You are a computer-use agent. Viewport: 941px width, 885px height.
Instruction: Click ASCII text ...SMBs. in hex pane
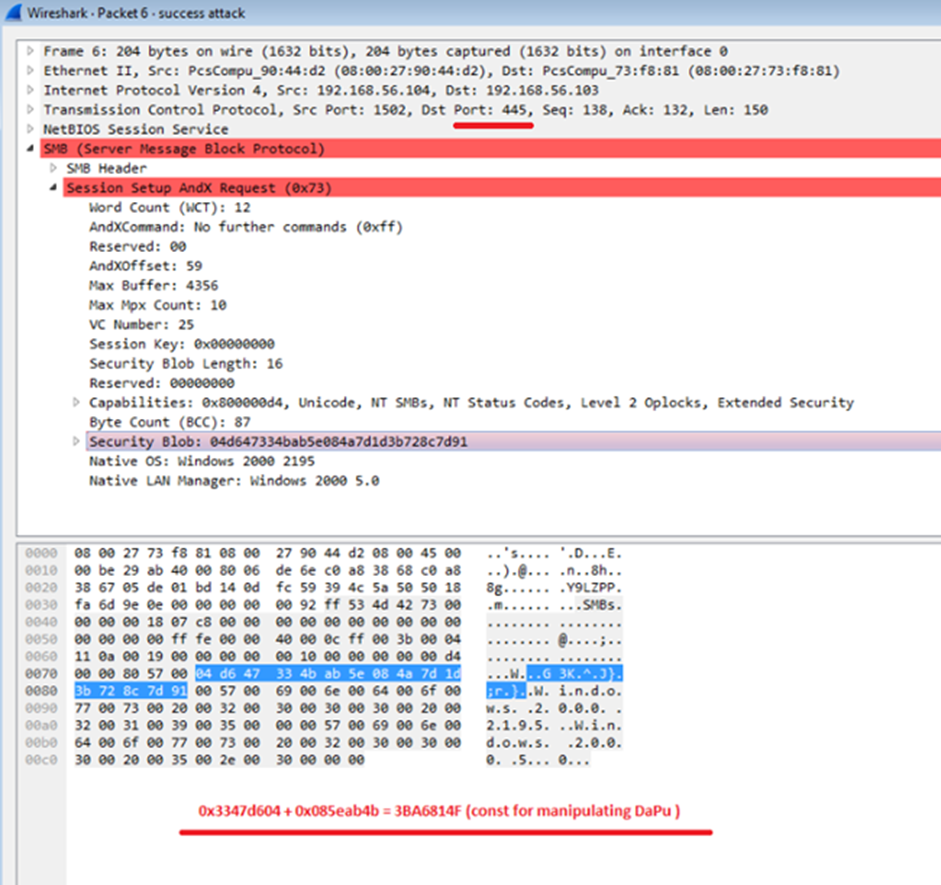pos(591,605)
